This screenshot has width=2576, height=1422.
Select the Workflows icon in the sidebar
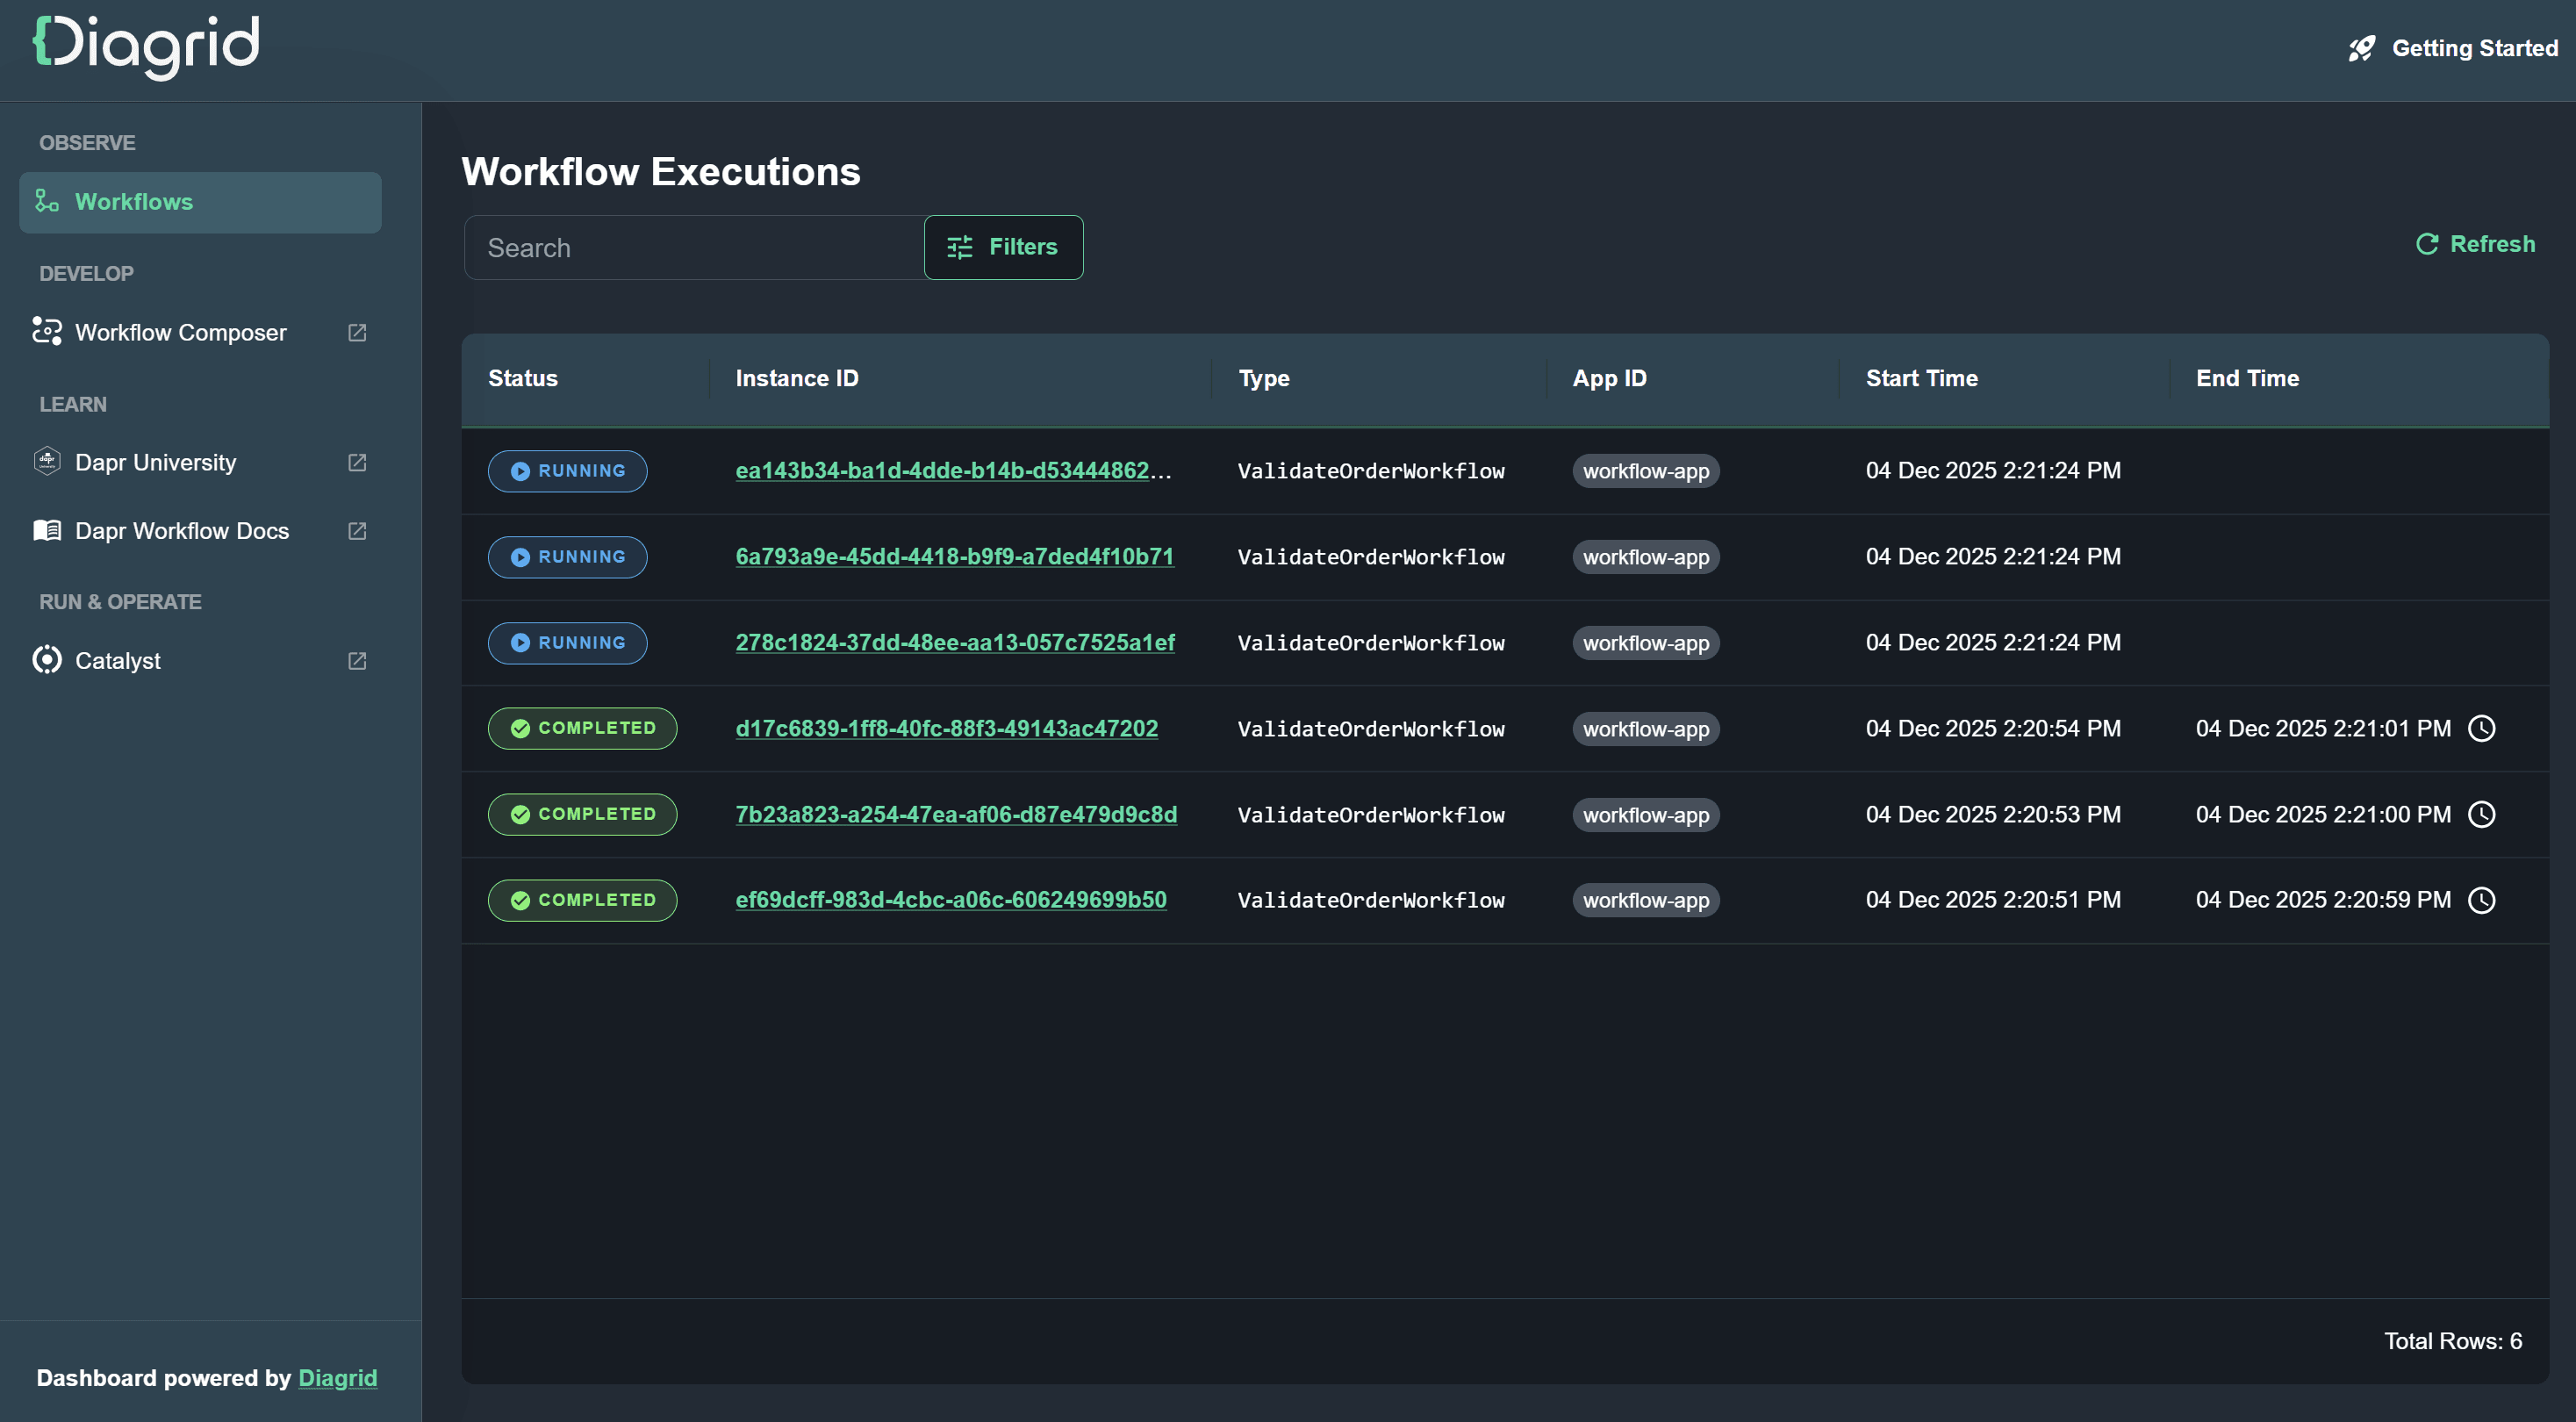click(x=46, y=201)
